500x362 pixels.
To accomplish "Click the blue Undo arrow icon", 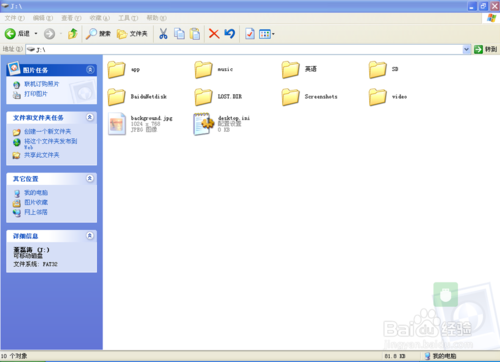I will coord(229,34).
